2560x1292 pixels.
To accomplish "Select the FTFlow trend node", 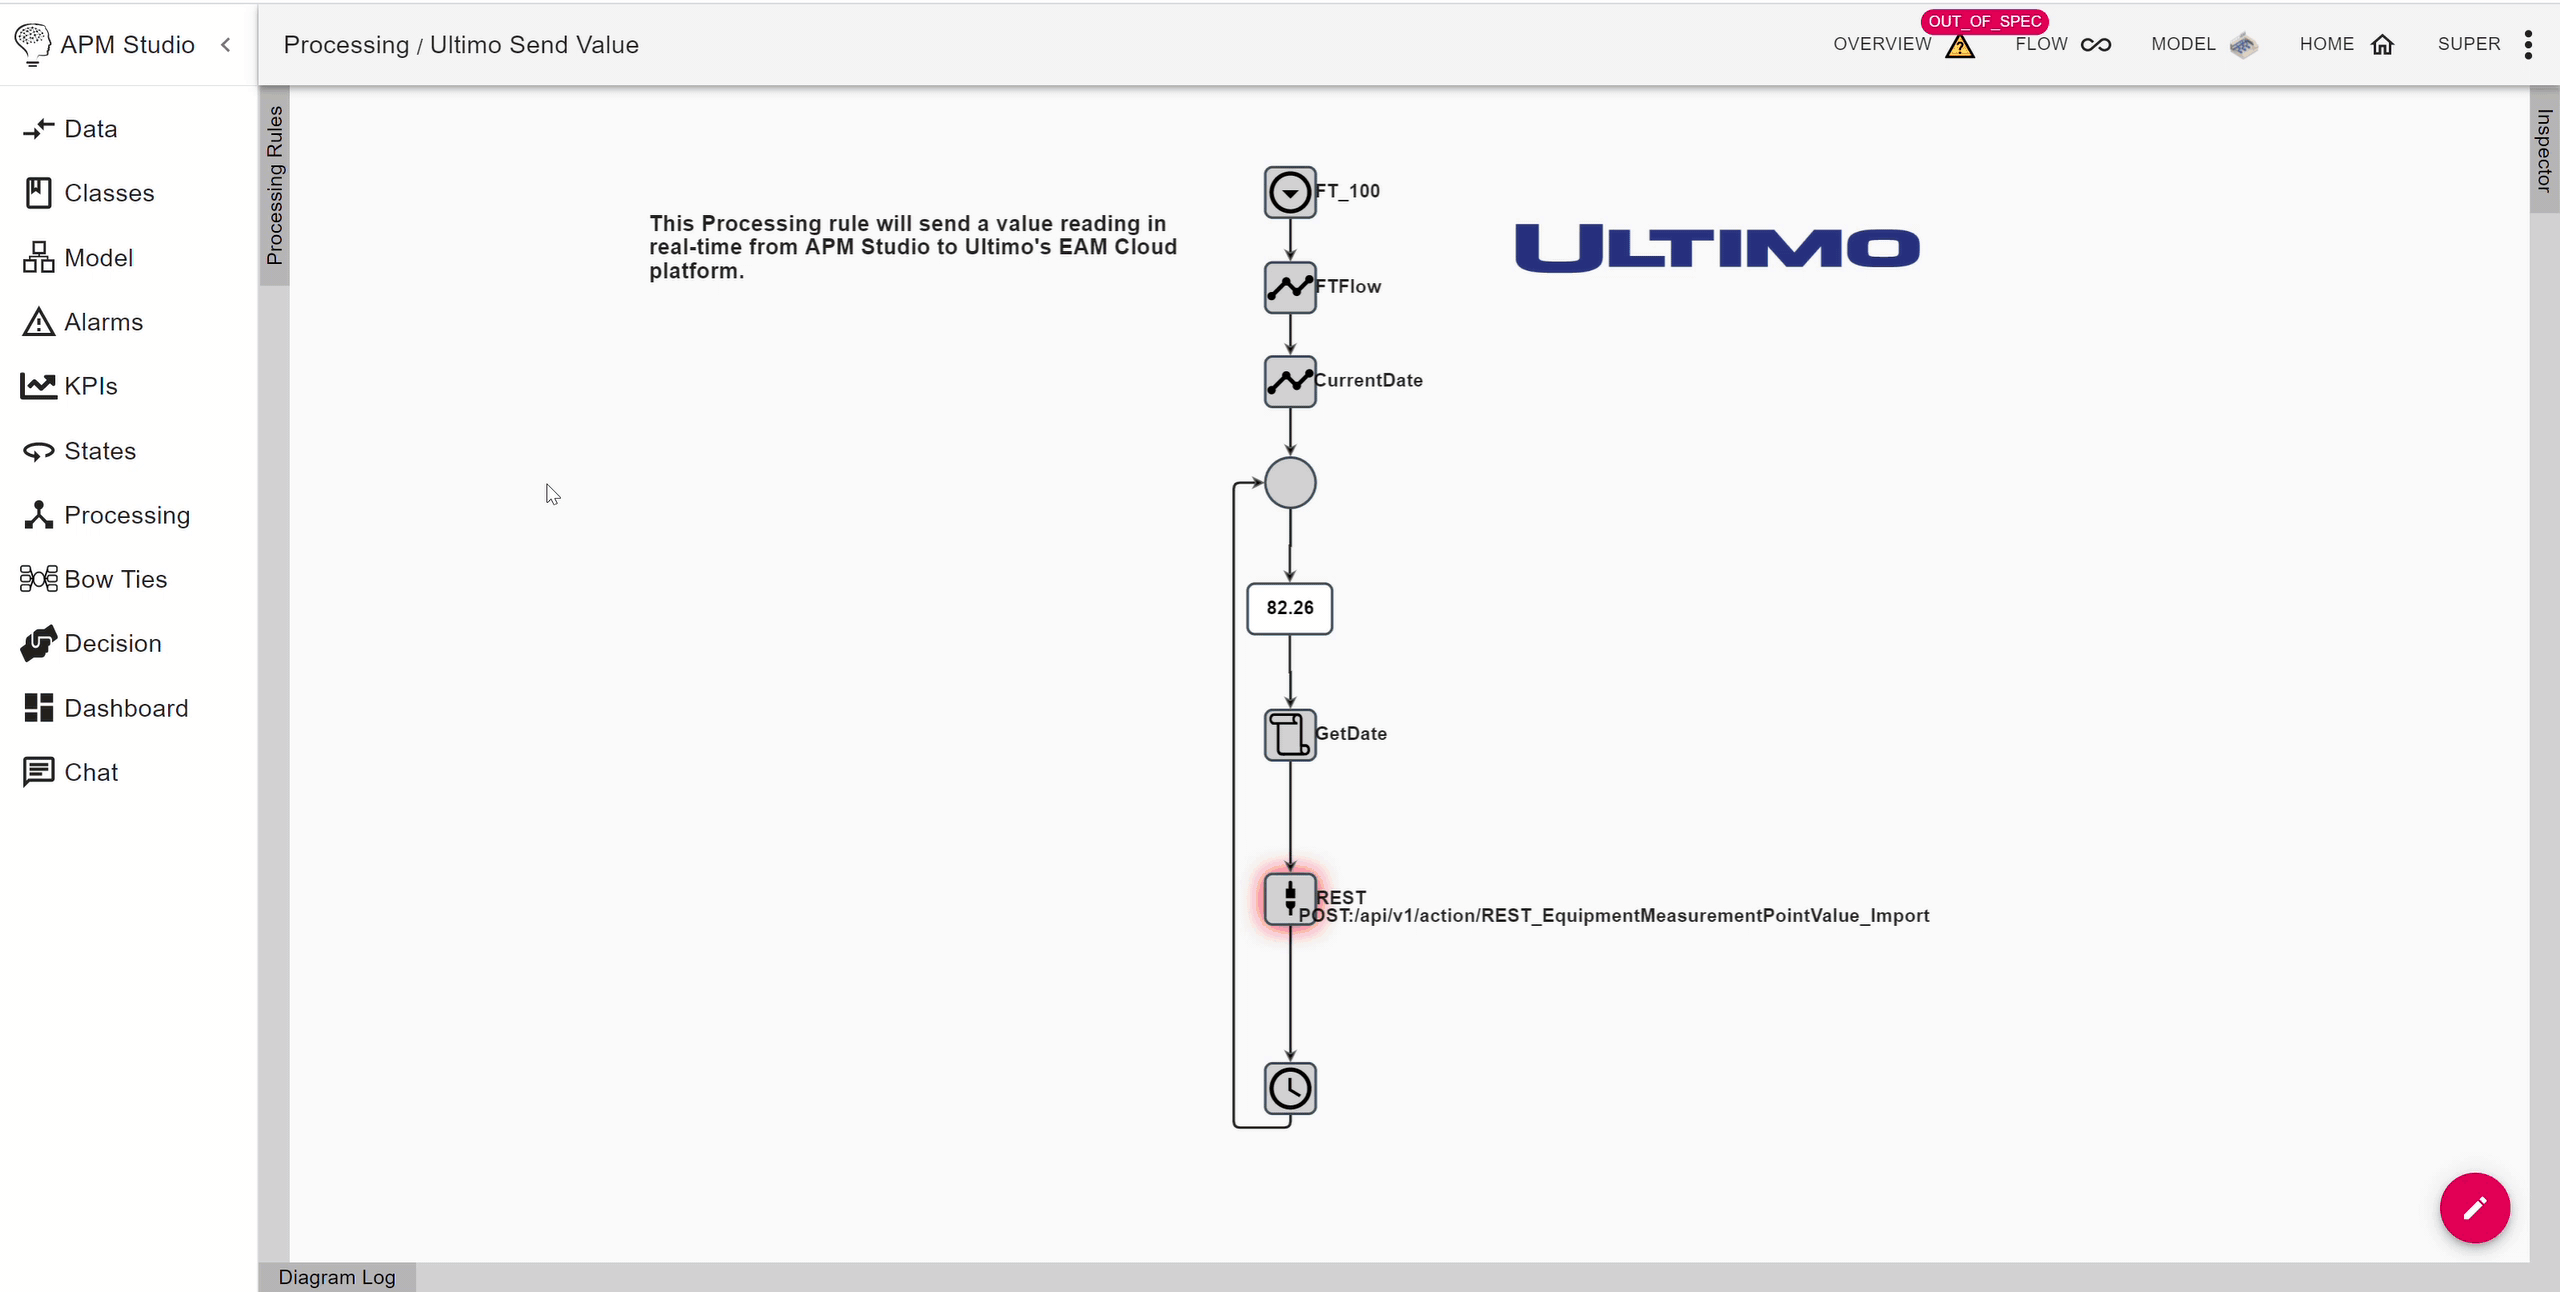I will [1290, 288].
